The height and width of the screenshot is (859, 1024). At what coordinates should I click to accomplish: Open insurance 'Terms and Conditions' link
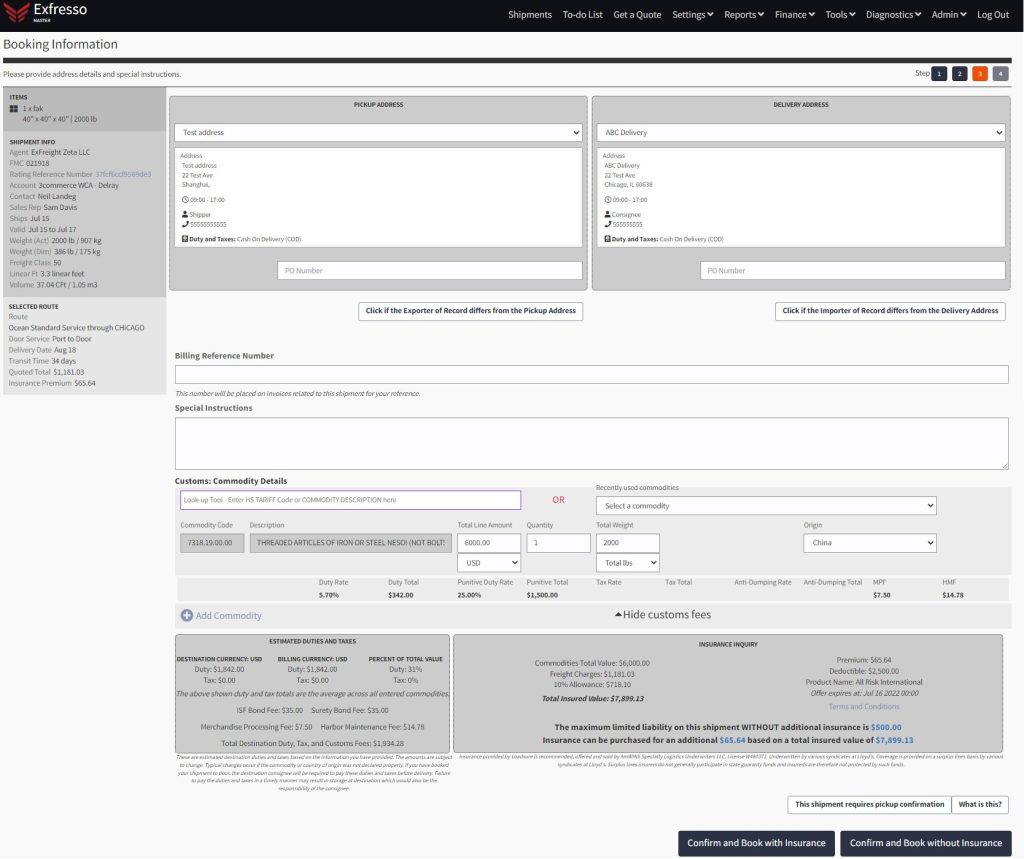tap(863, 707)
